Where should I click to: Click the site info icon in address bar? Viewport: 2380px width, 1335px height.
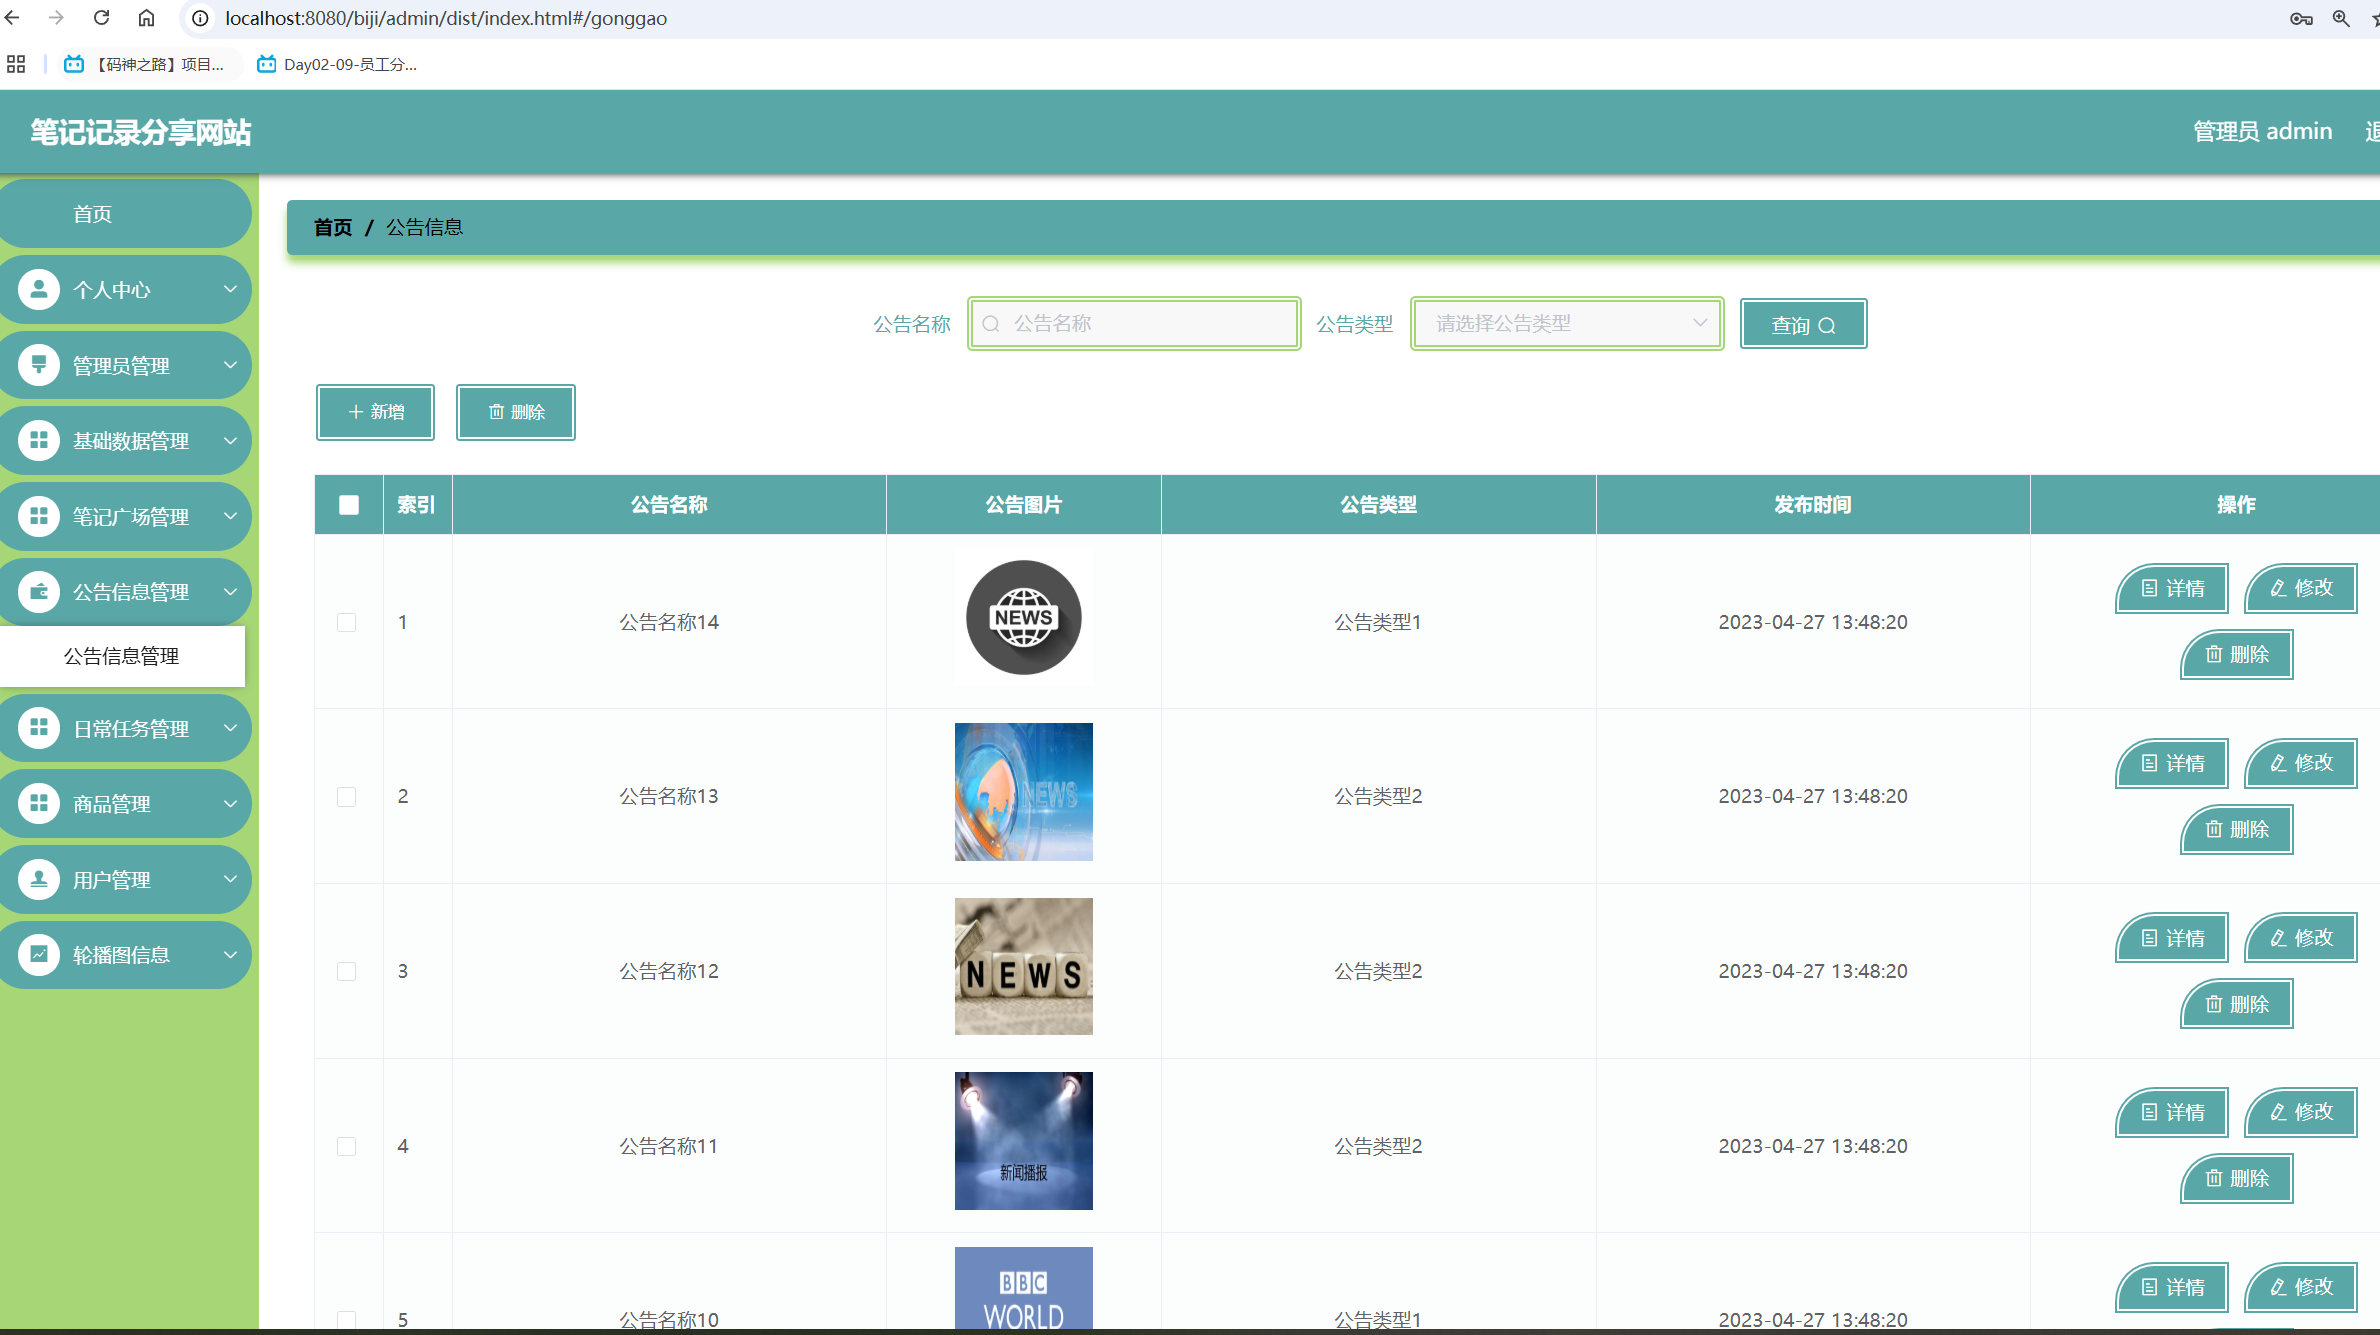201,18
